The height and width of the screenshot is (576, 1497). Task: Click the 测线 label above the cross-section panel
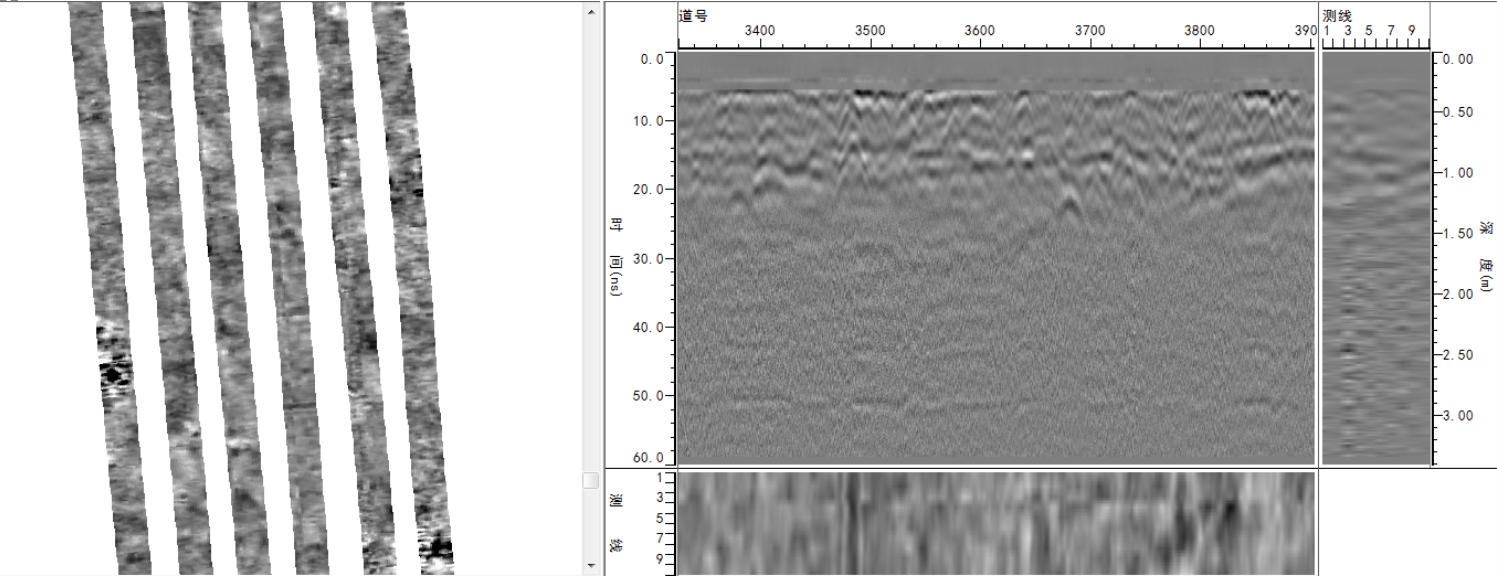click(x=1337, y=16)
